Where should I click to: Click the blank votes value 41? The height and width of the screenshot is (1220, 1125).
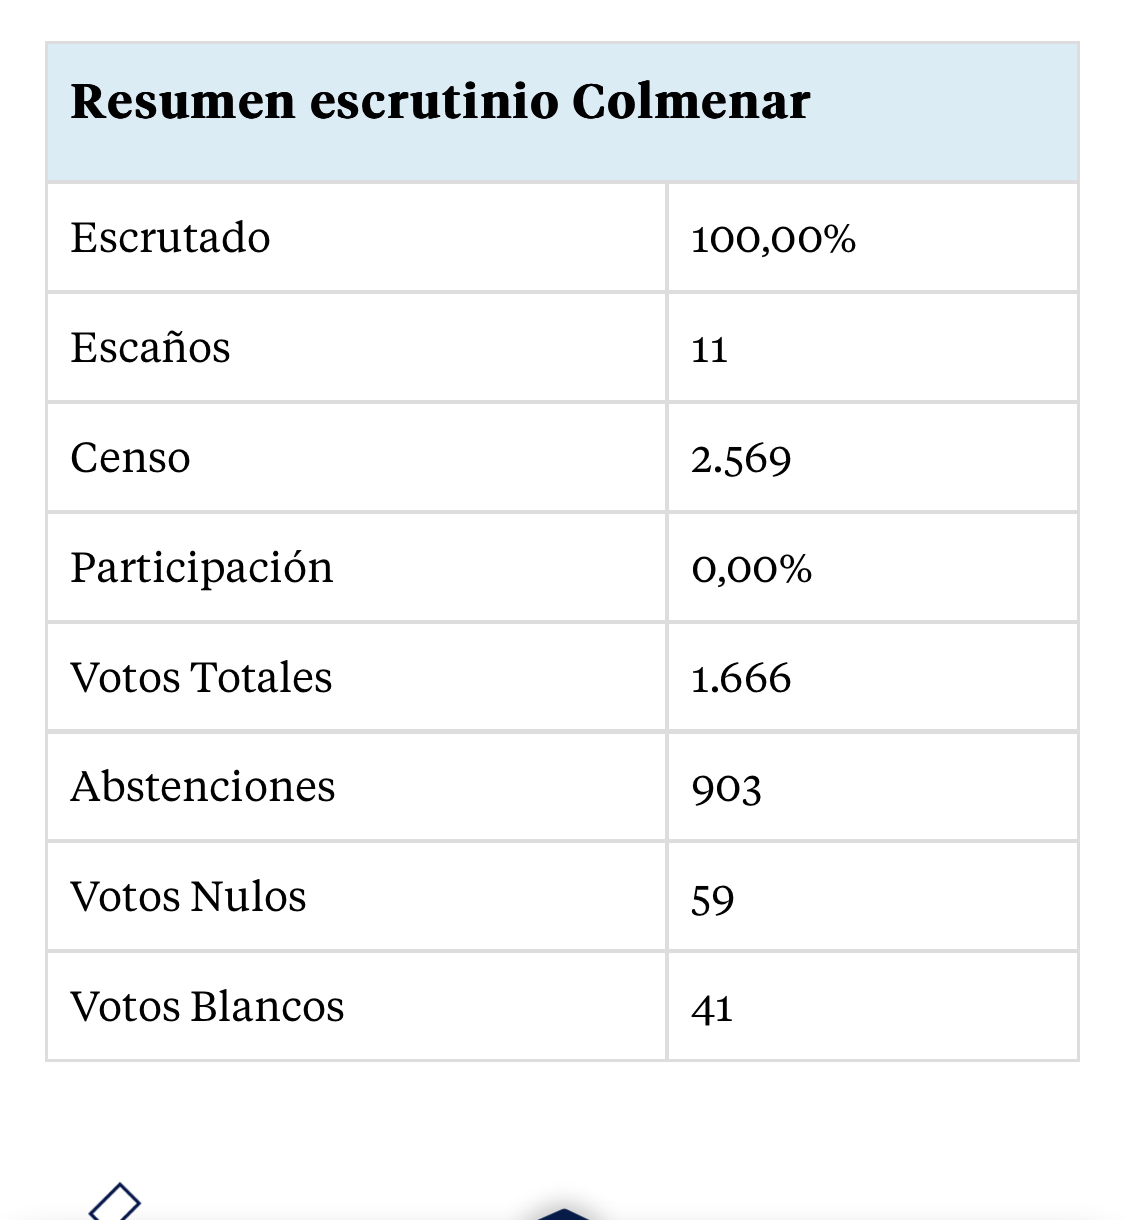coord(712,1009)
